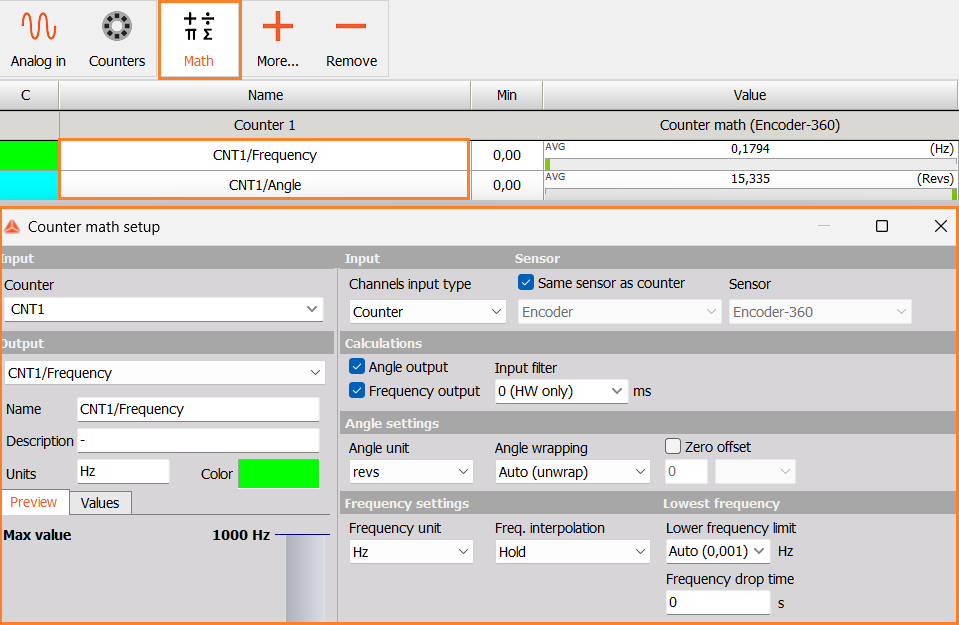Click the Min column header

506,95
